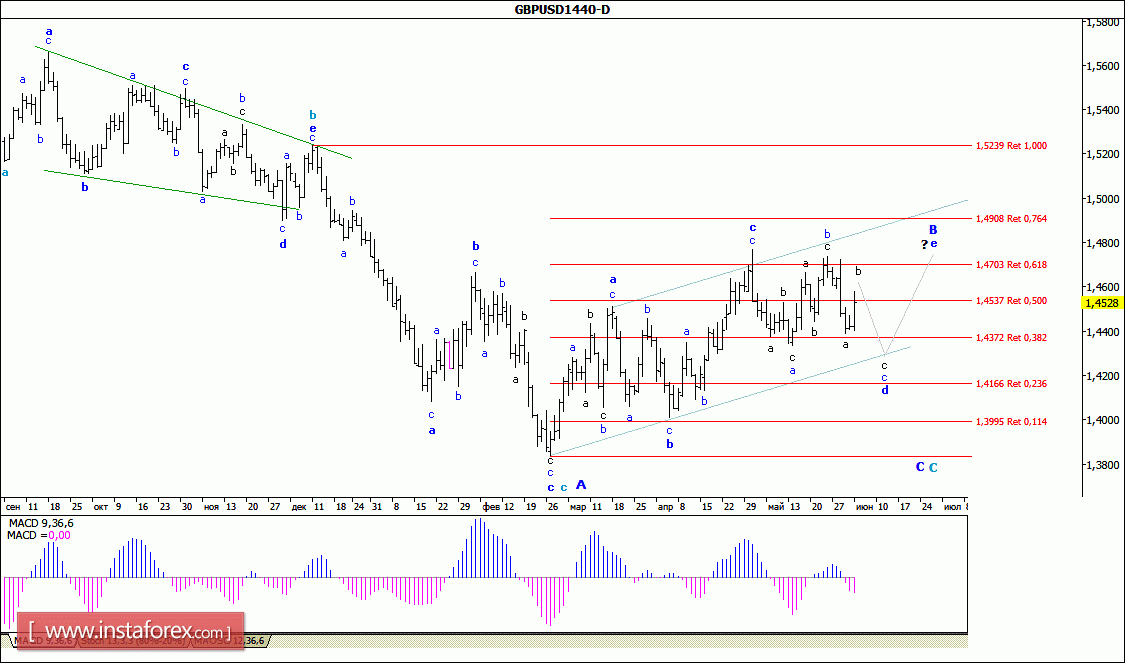Click the 1,5400 value on price axis
Screen dimensions: 1125x663
1104,110
